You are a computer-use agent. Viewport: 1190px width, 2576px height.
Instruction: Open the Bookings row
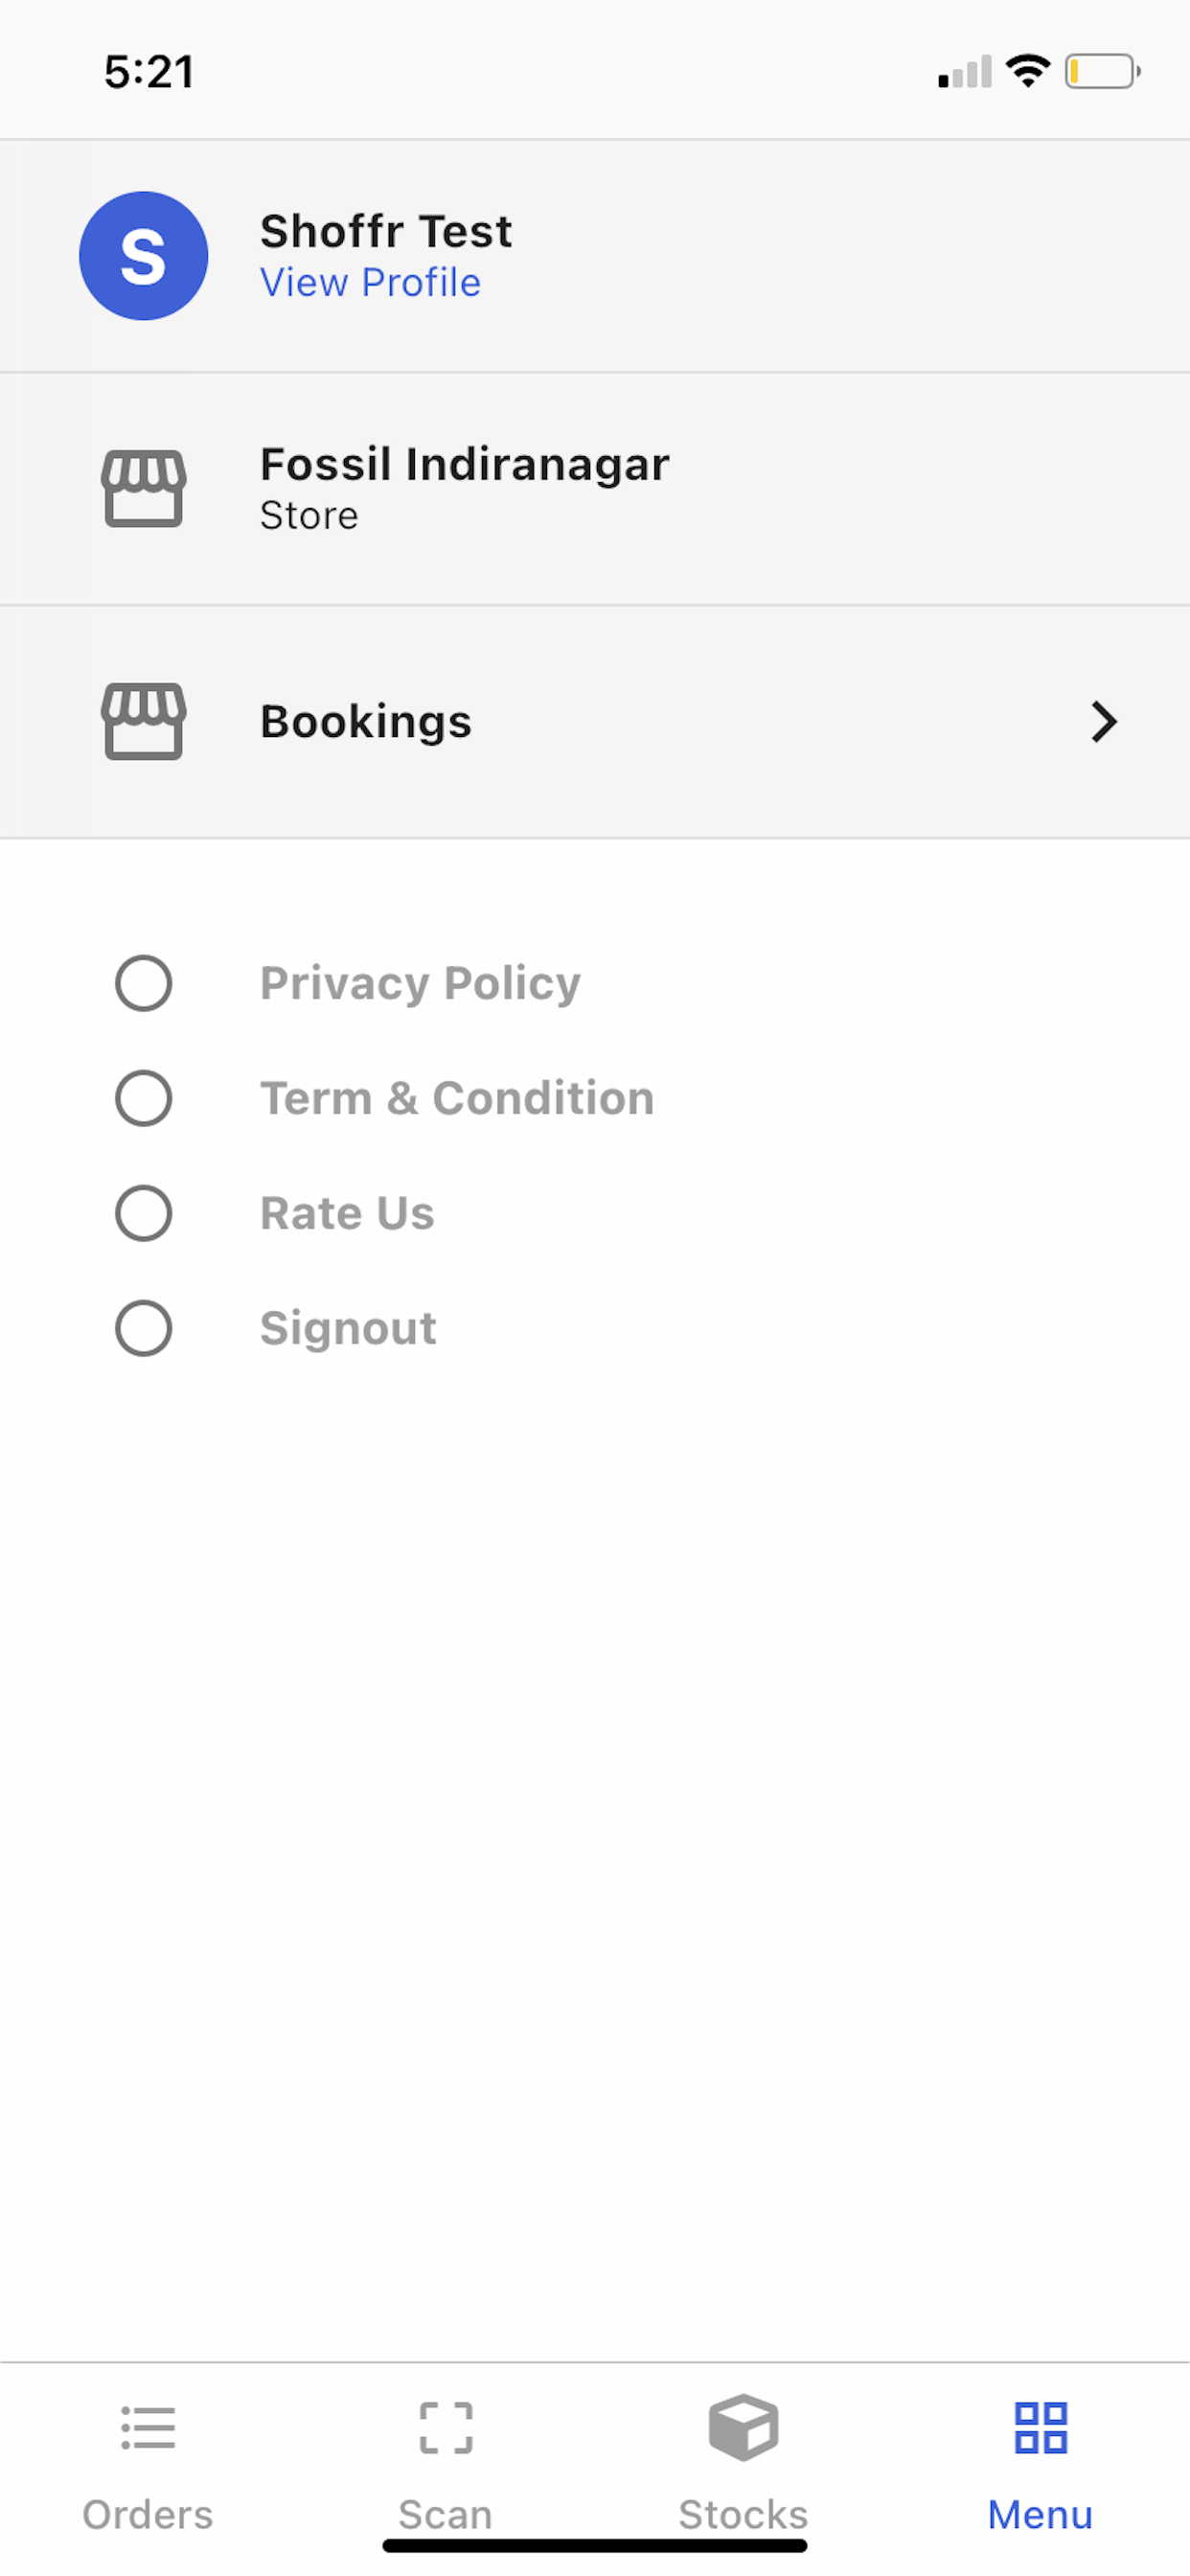[x=595, y=722]
